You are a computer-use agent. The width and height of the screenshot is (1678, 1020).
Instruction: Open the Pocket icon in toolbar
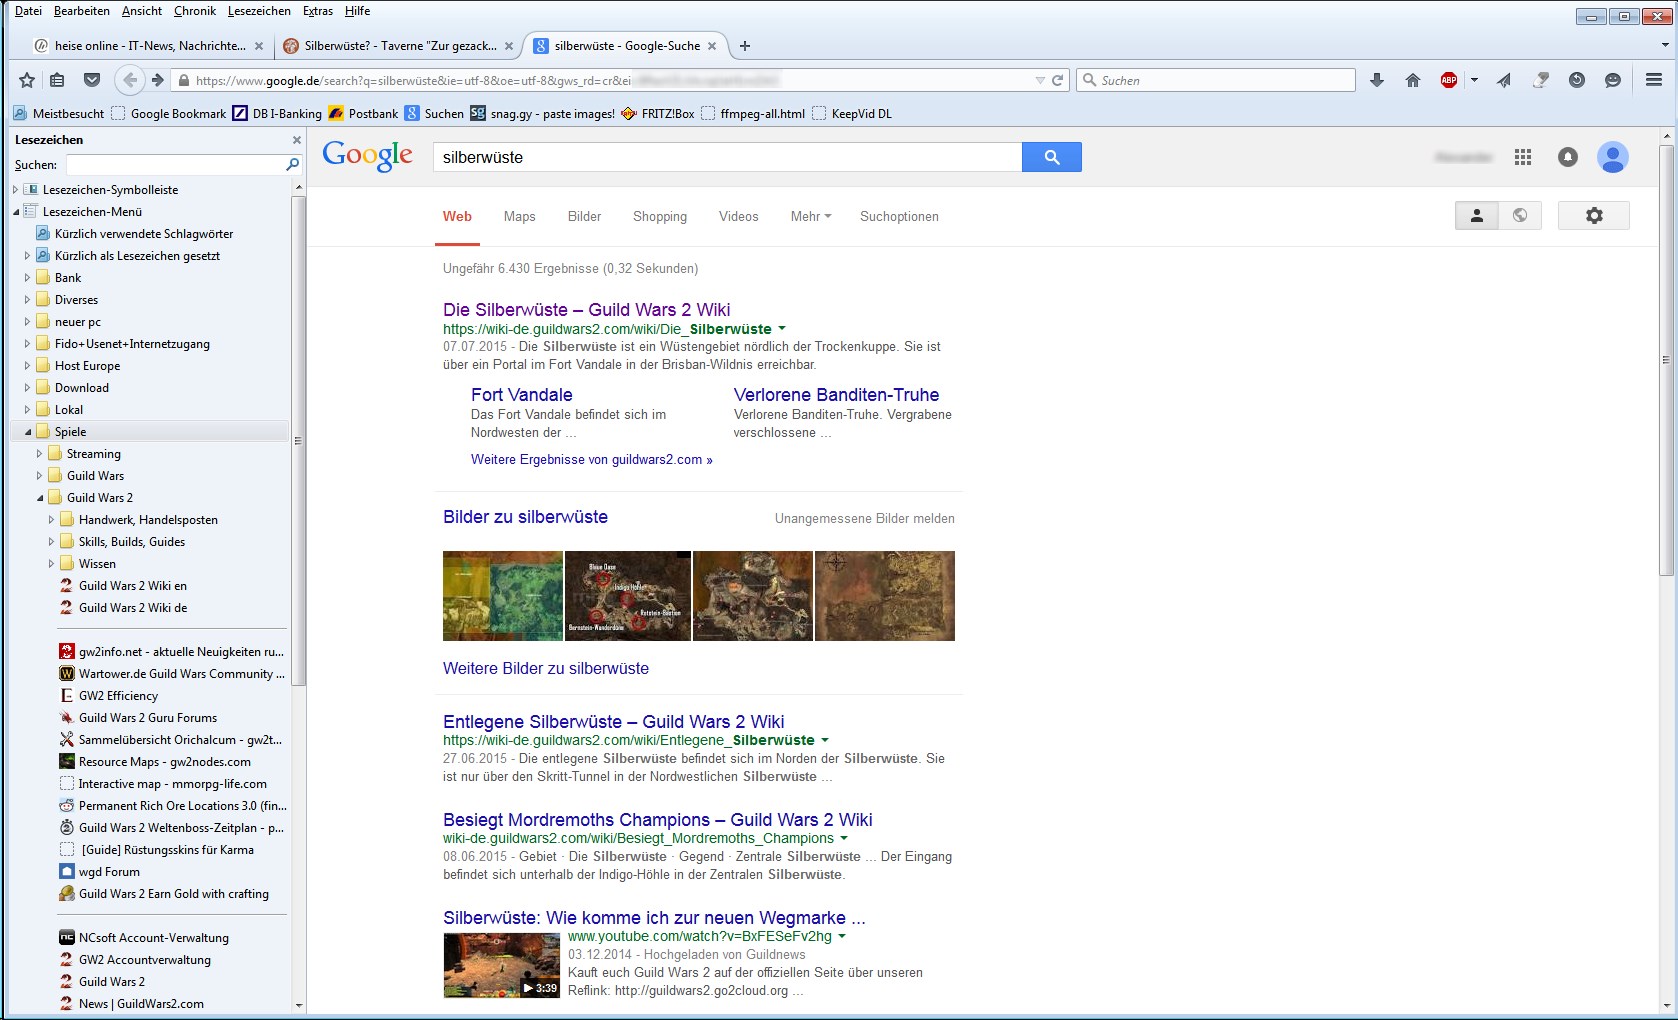(92, 80)
